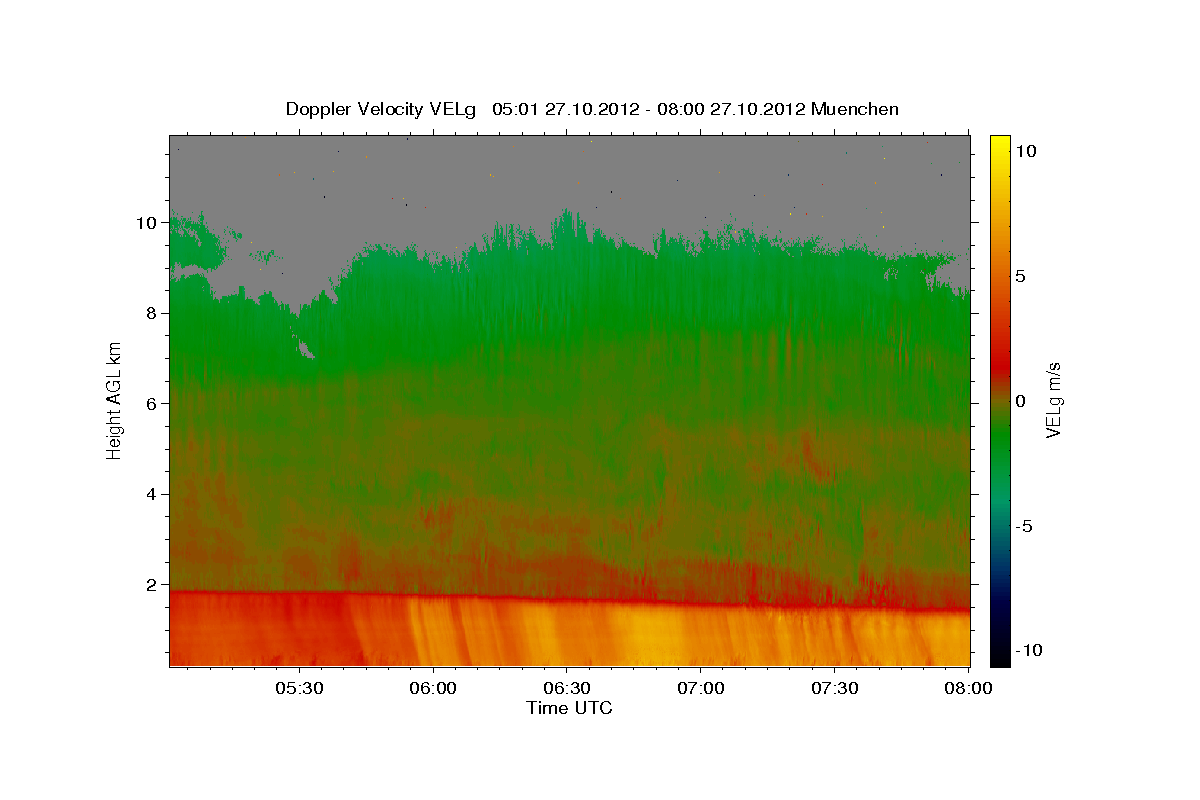Viewport: 1200px width, 800px height.
Task: Click the 'Height AGL km' axis label
Action: [x=115, y=400]
